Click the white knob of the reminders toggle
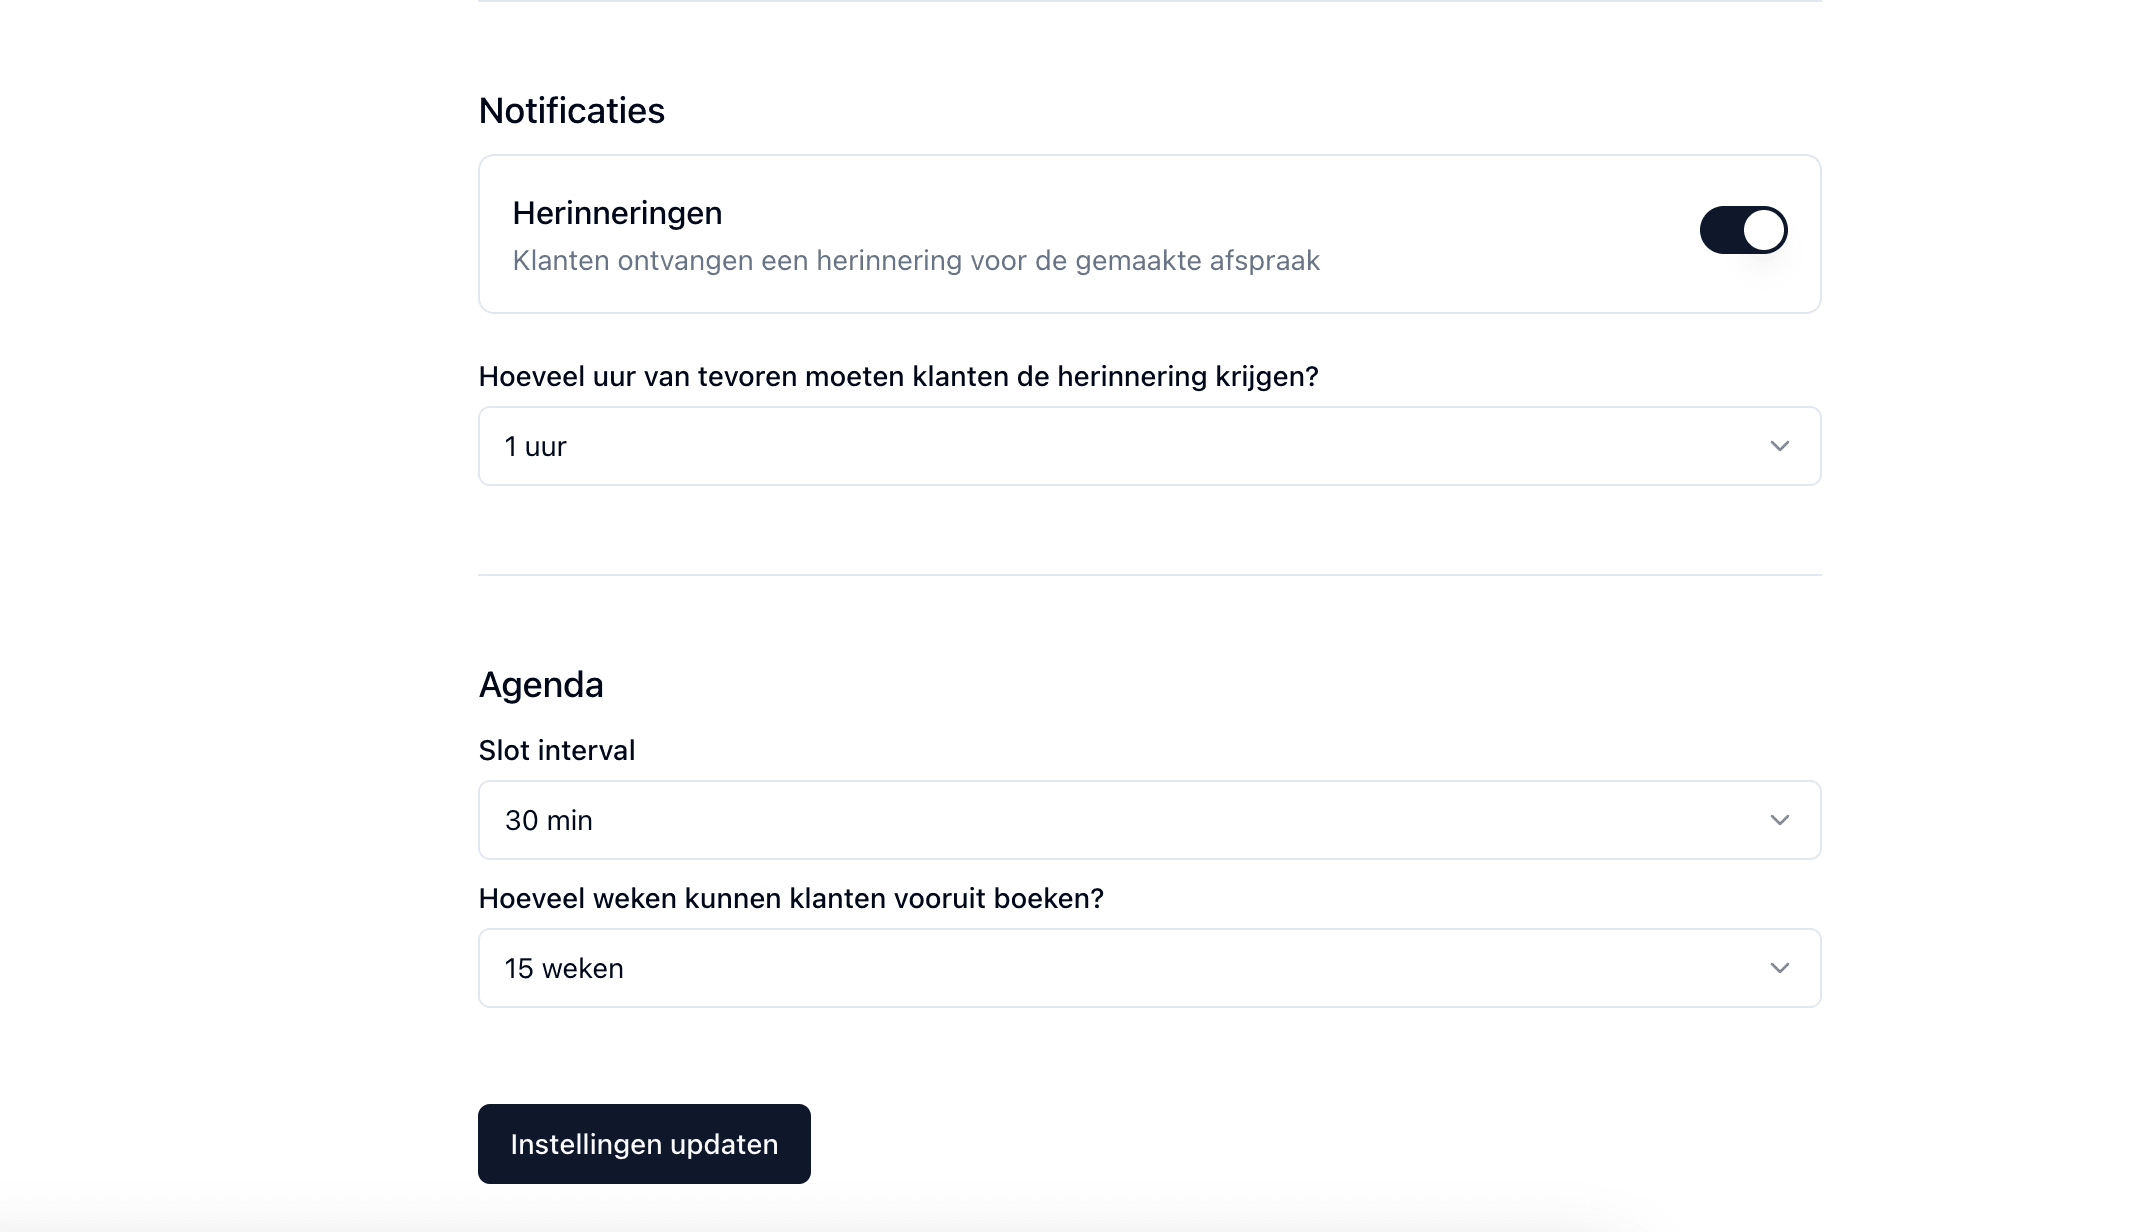Viewport: 2136px width, 1232px height. point(1763,230)
